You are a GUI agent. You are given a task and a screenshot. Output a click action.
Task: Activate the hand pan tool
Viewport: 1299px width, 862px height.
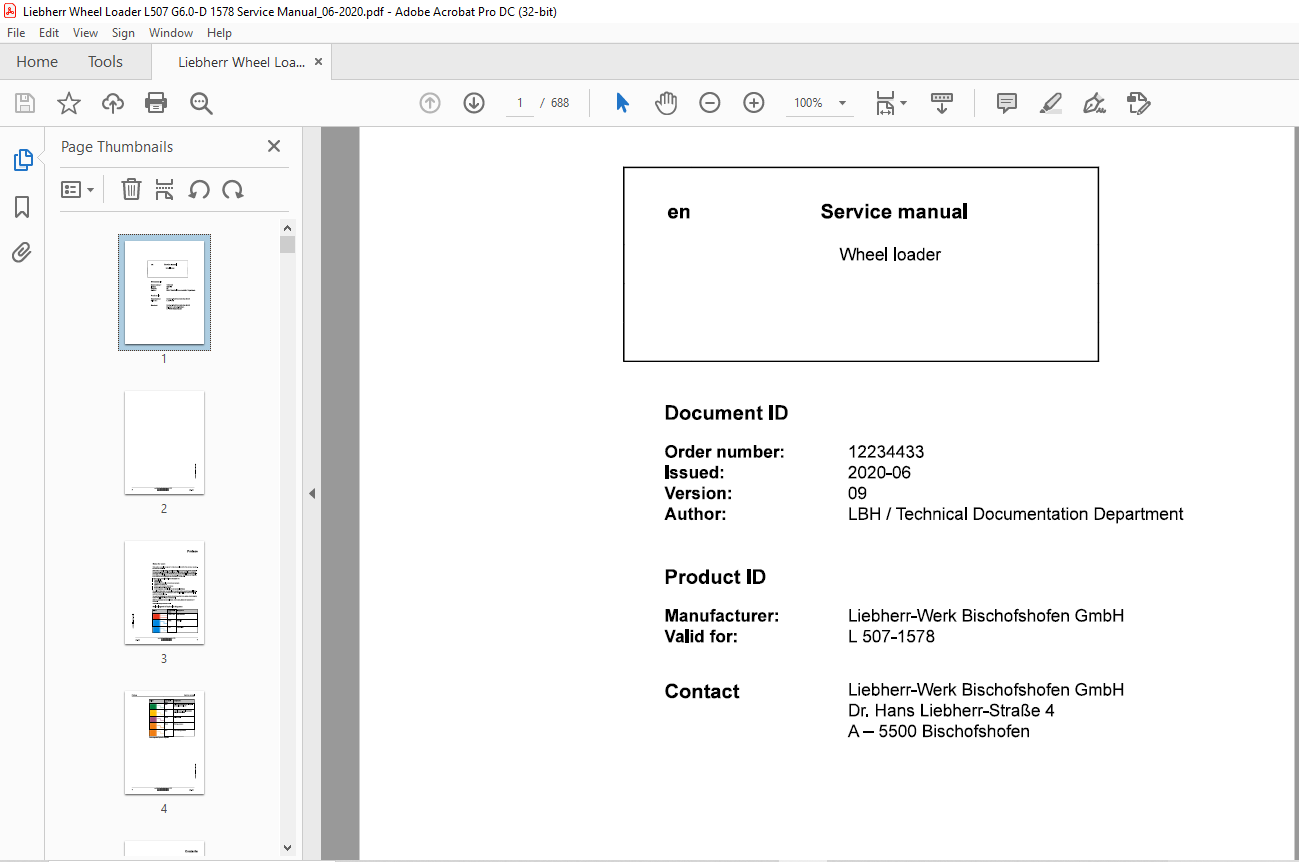666,103
